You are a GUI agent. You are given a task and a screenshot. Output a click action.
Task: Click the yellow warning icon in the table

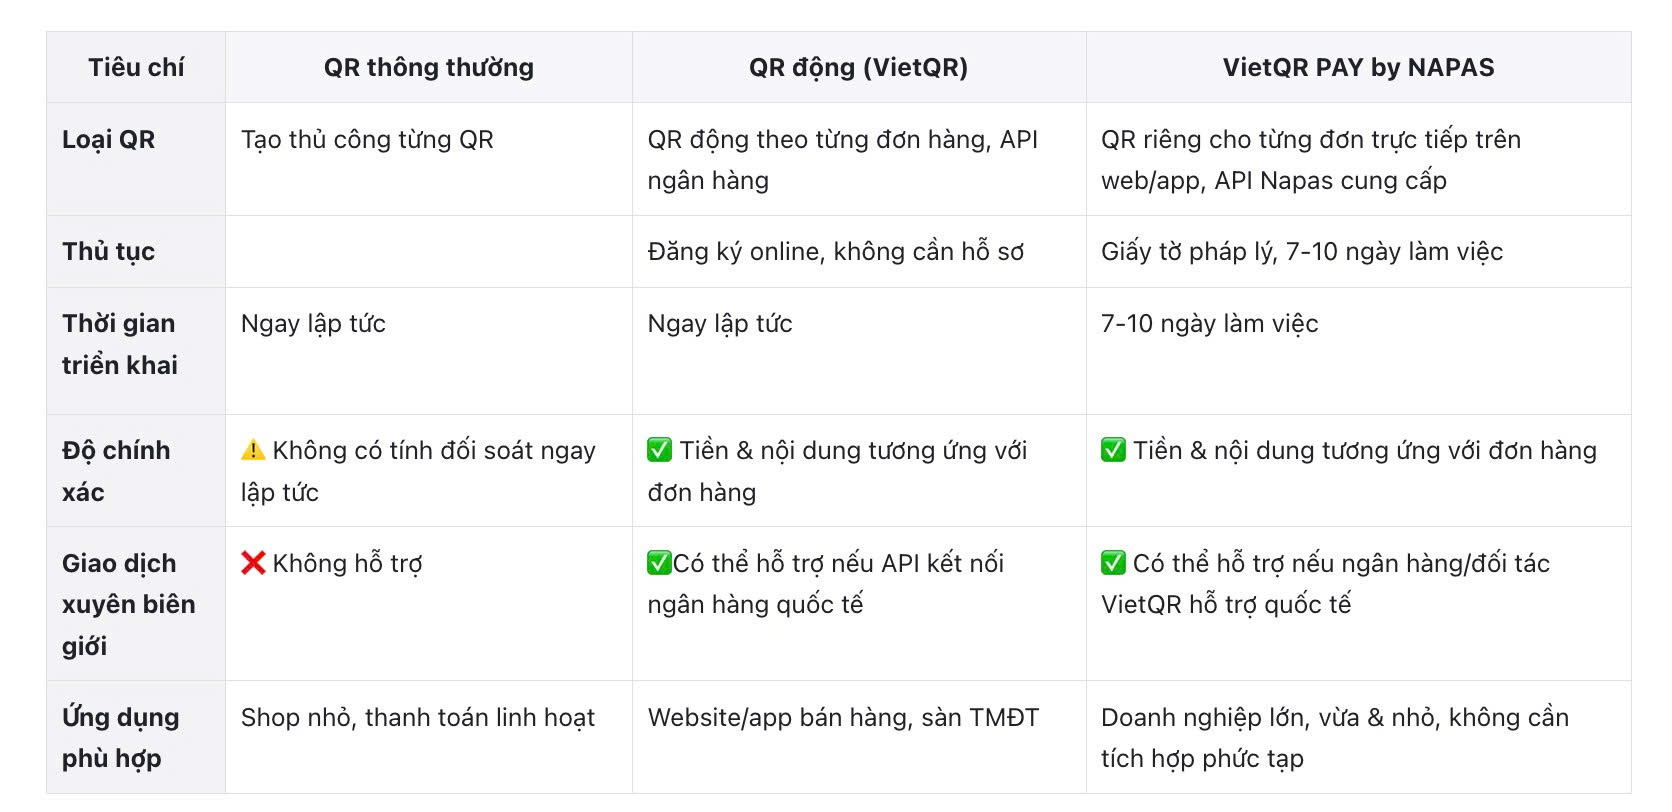click(253, 451)
